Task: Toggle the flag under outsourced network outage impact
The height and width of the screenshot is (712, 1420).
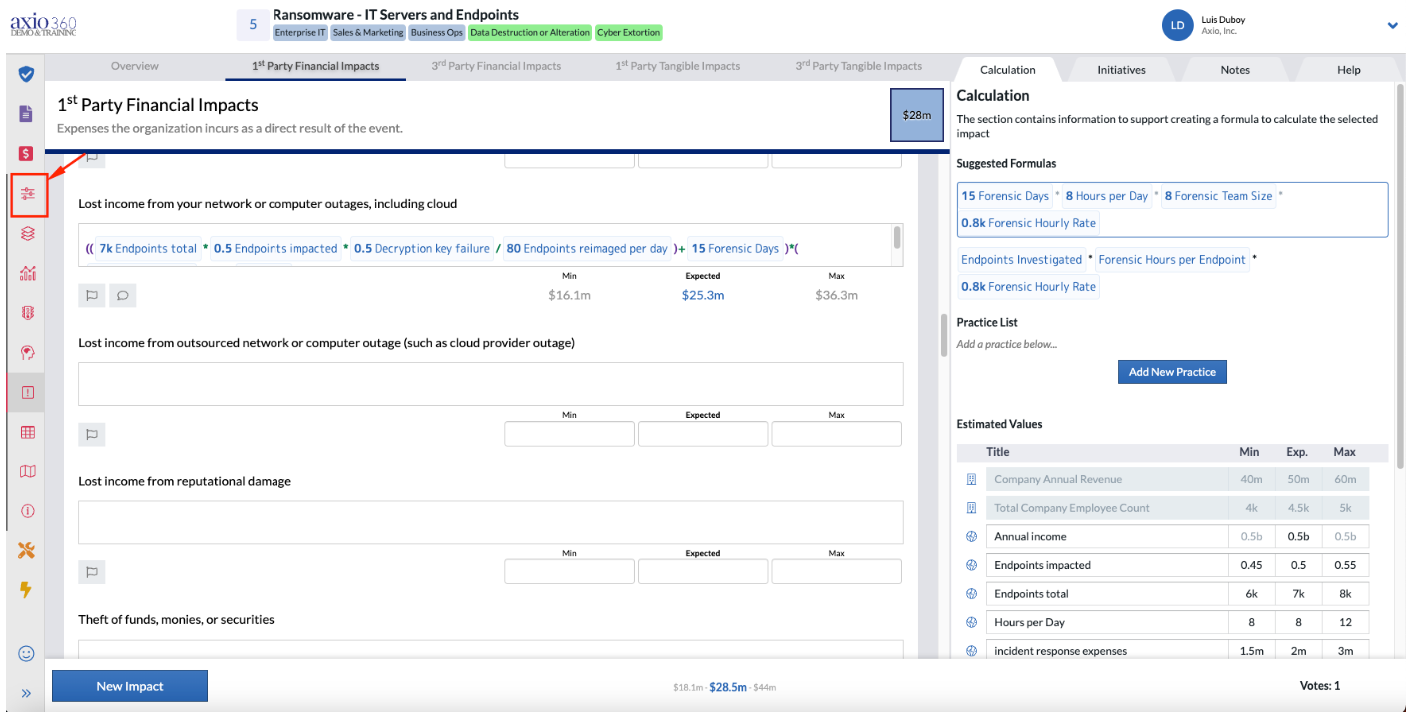Action: tap(92, 434)
